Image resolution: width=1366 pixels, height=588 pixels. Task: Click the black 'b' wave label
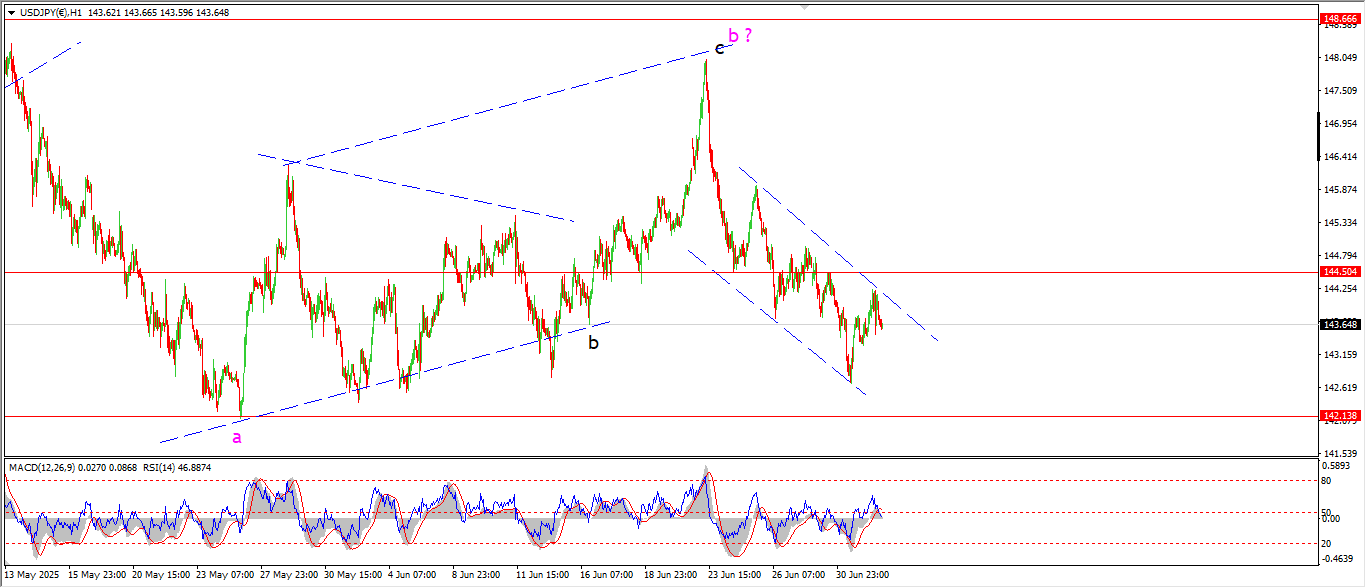tap(593, 343)
